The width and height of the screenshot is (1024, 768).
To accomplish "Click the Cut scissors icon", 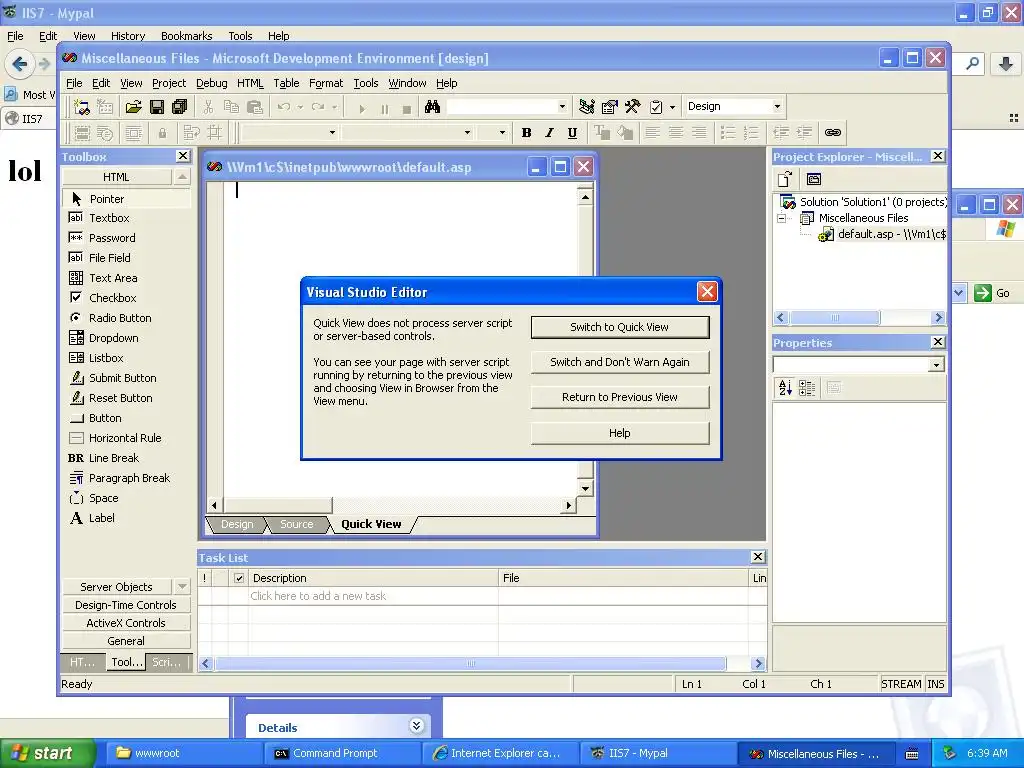I will (208, 107).
